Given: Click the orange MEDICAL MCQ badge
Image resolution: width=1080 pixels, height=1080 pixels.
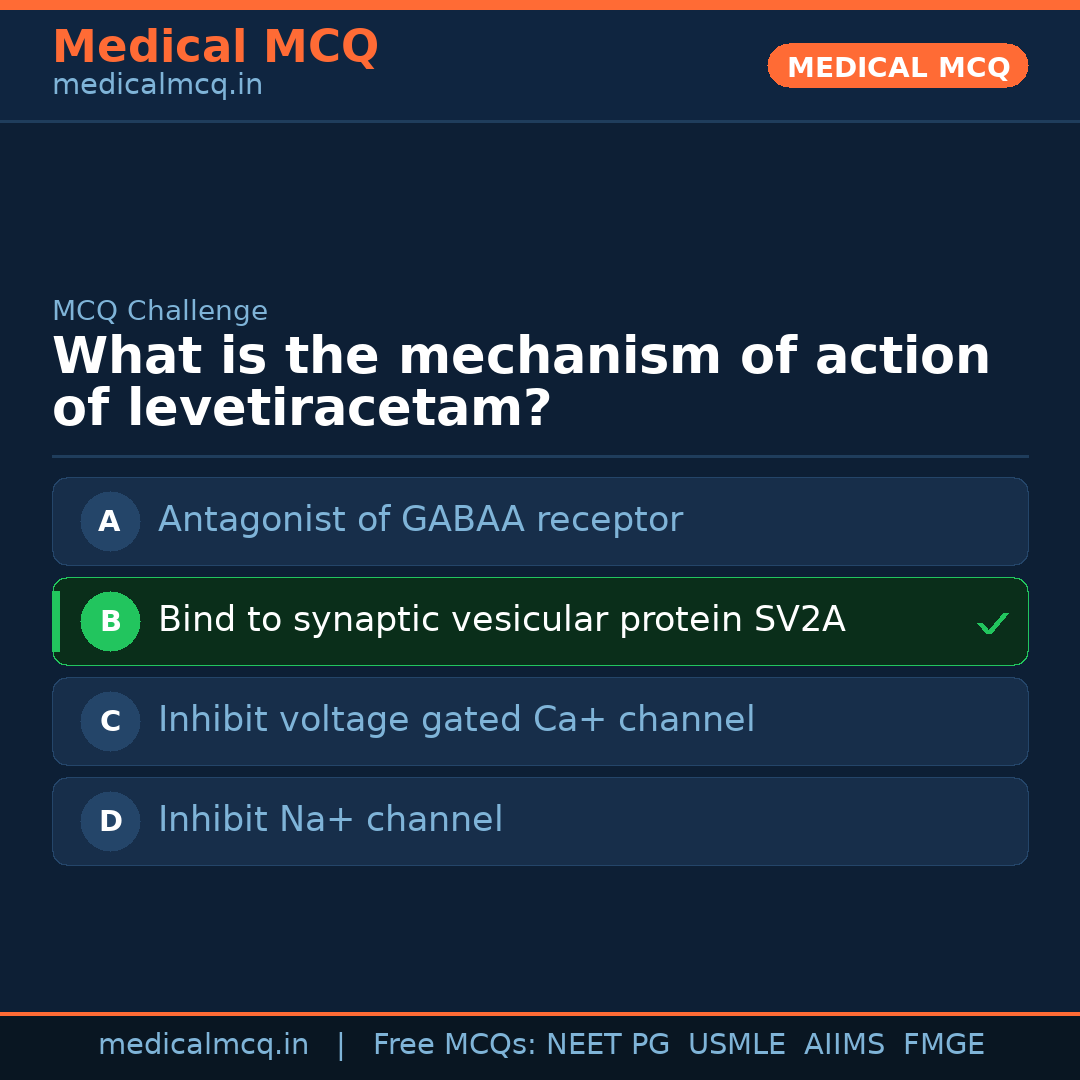Looking at the screenshot, I should [x=897, y=67].
